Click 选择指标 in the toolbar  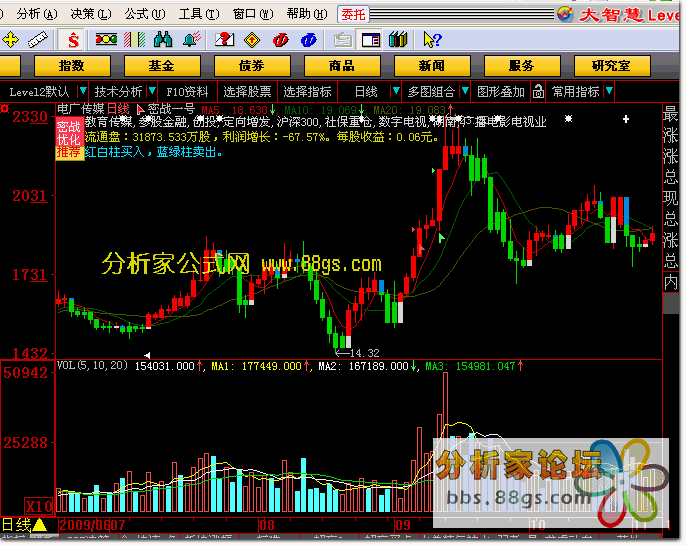307,92
